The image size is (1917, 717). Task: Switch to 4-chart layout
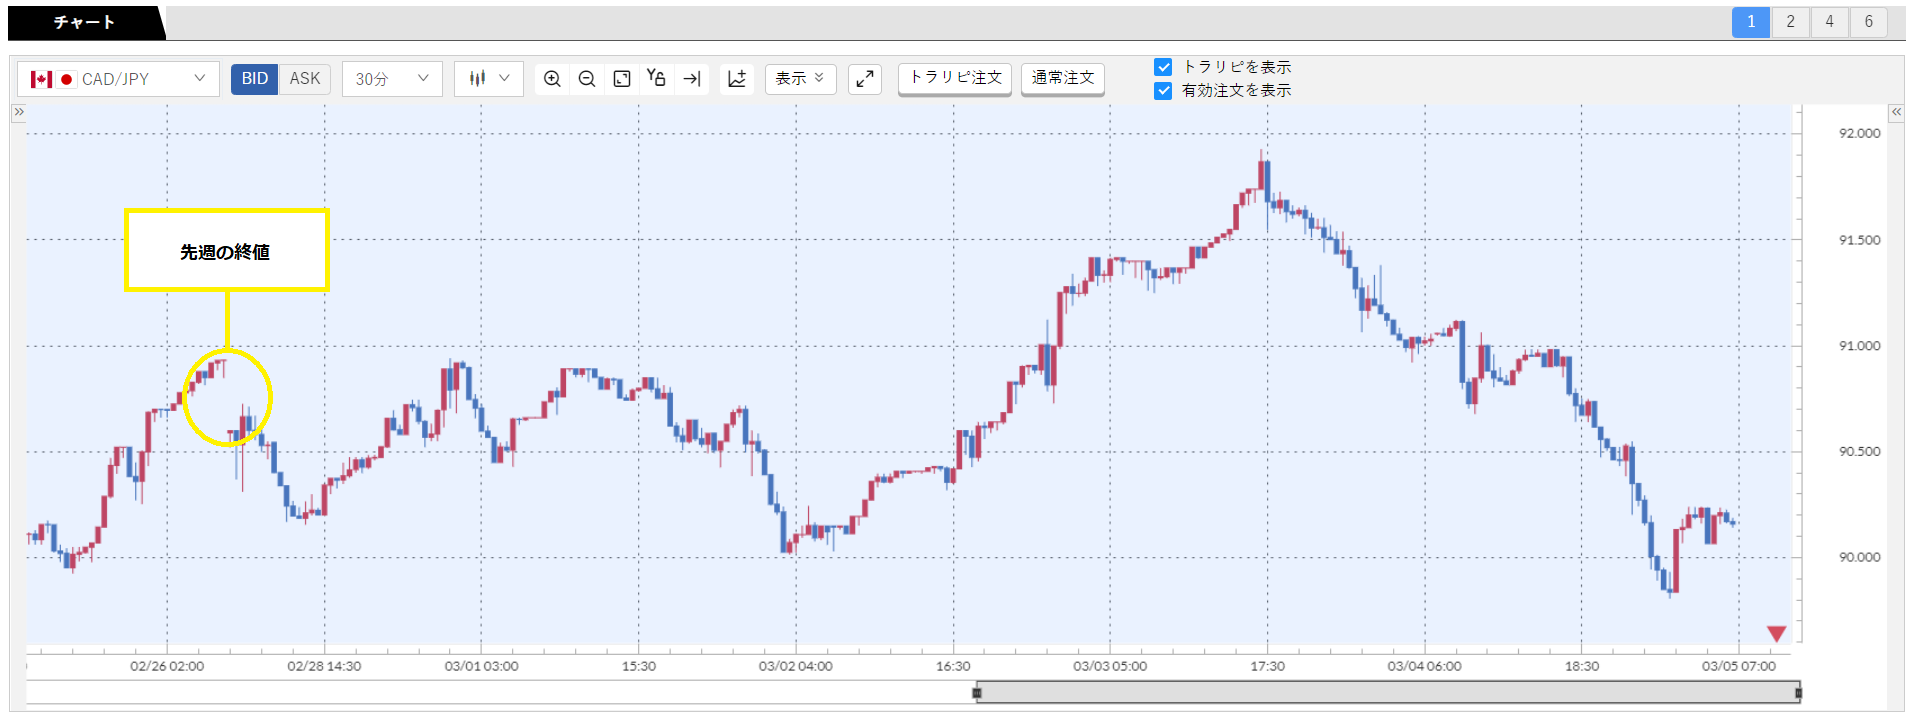[x=1829, y=22]
